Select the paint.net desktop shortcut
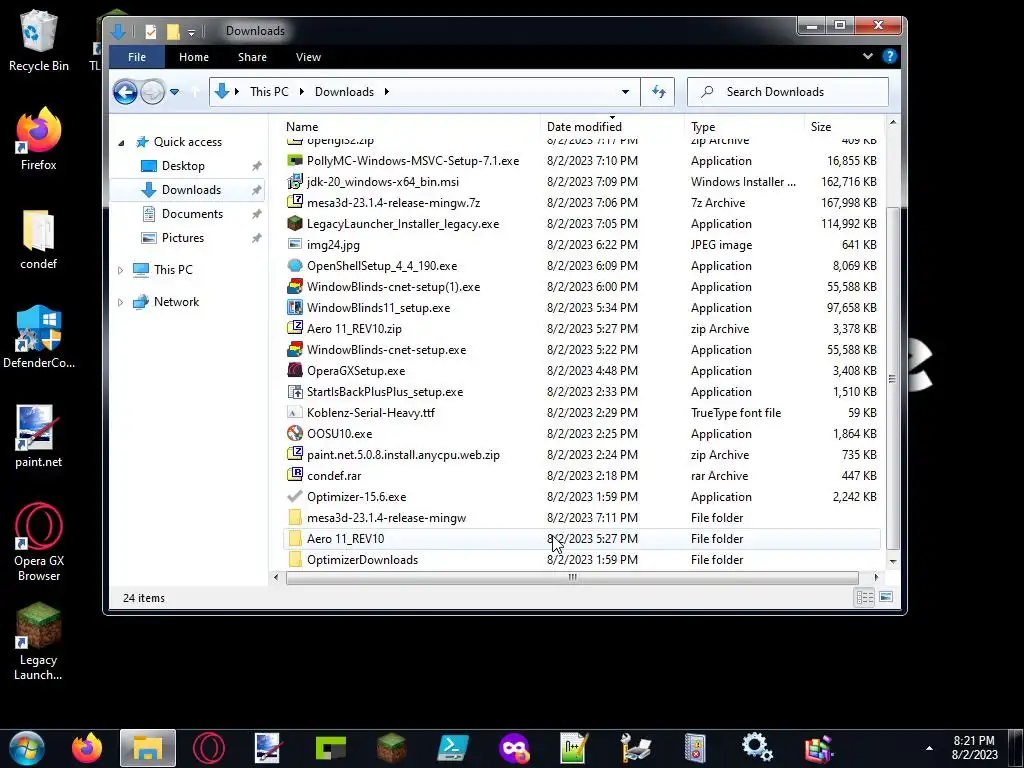 [39, 436]
